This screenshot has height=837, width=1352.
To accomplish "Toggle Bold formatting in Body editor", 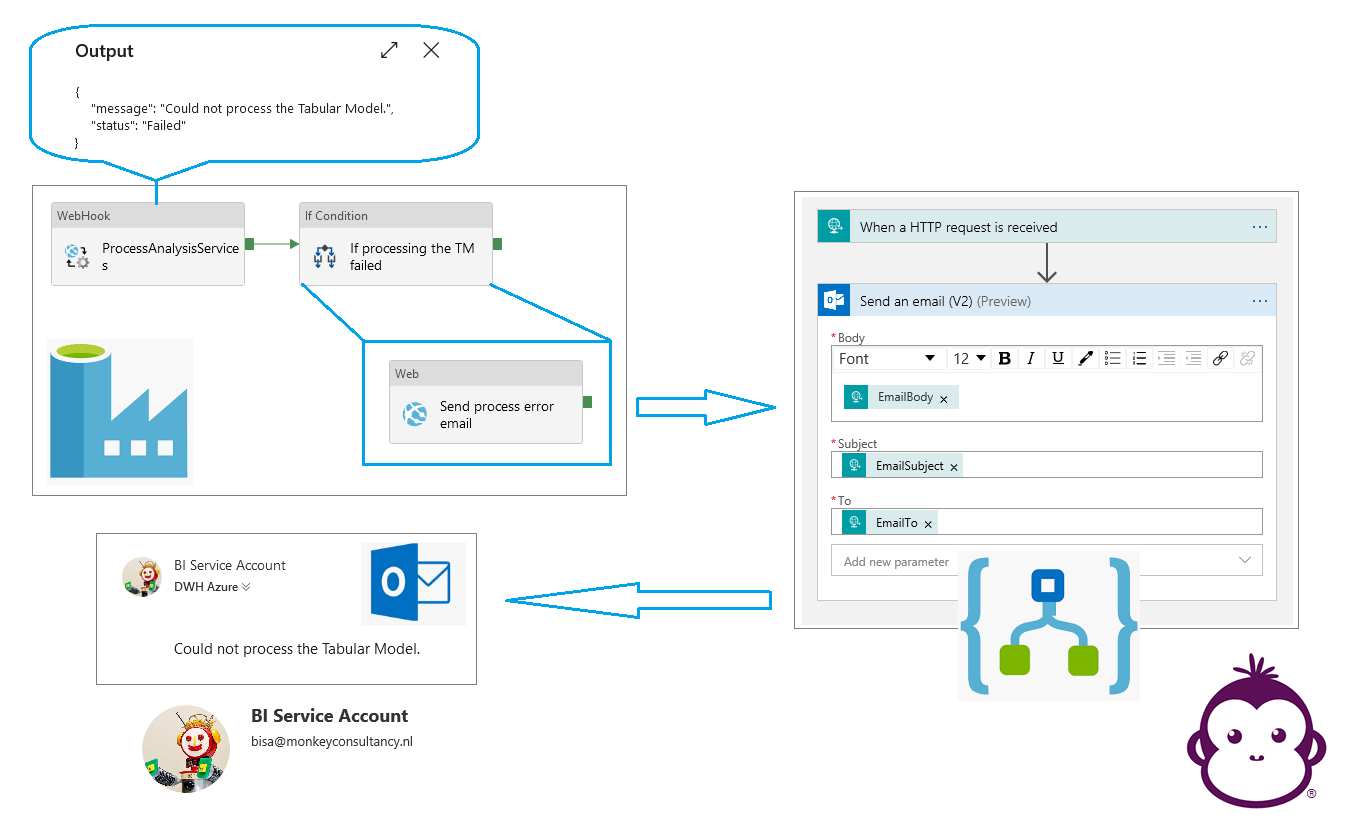I will 1005,358.
